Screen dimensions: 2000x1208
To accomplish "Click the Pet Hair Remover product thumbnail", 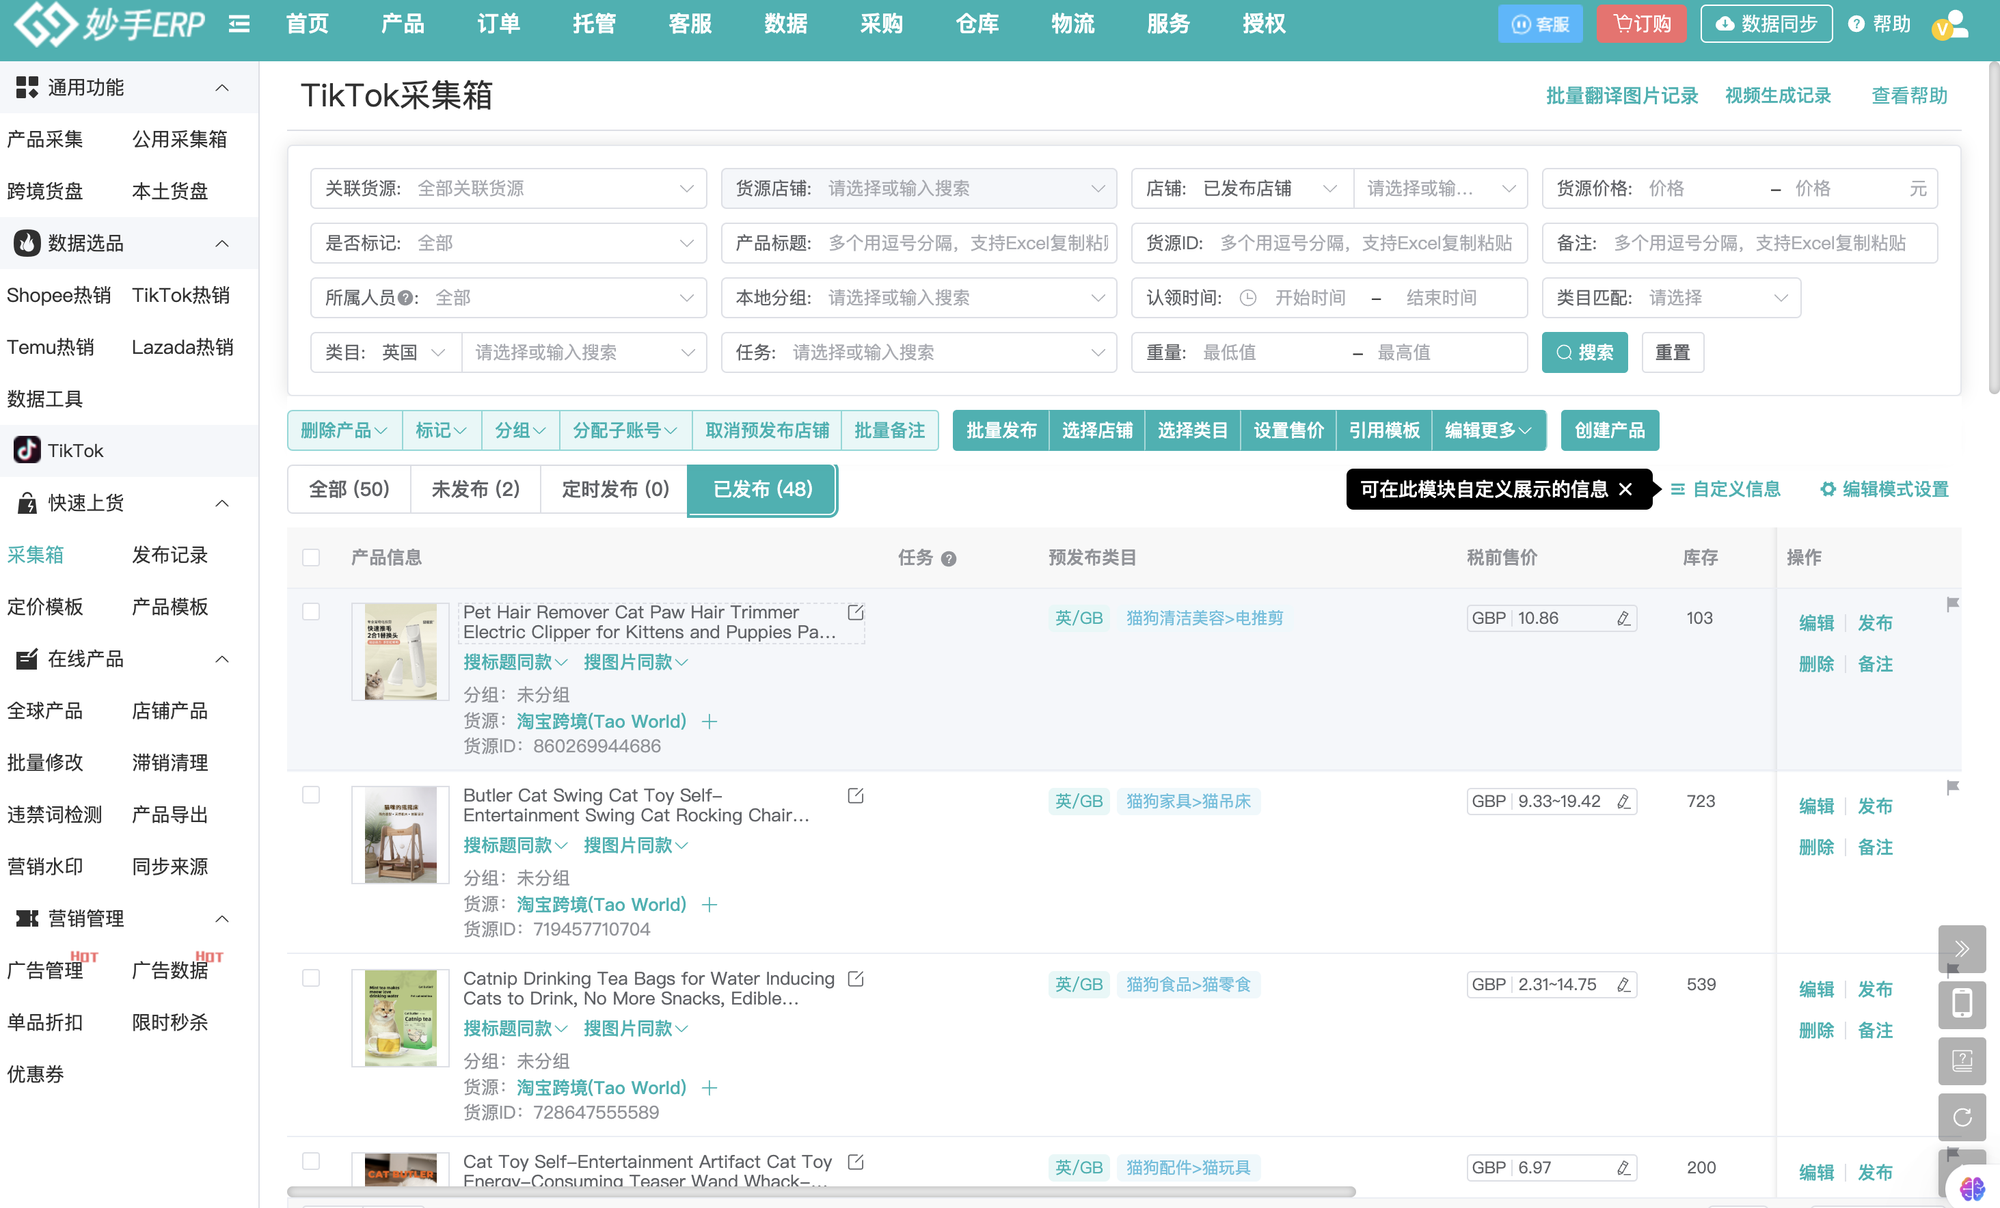I will point(400,651).
